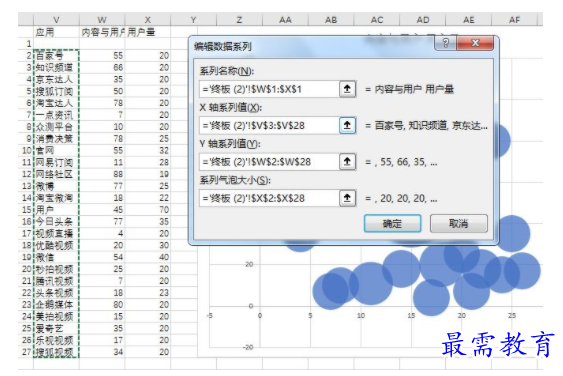The height and width of the screenshot is (376, 563).
Task: Select the cell 搜狐订阅
Action: (x=56, y=91)
